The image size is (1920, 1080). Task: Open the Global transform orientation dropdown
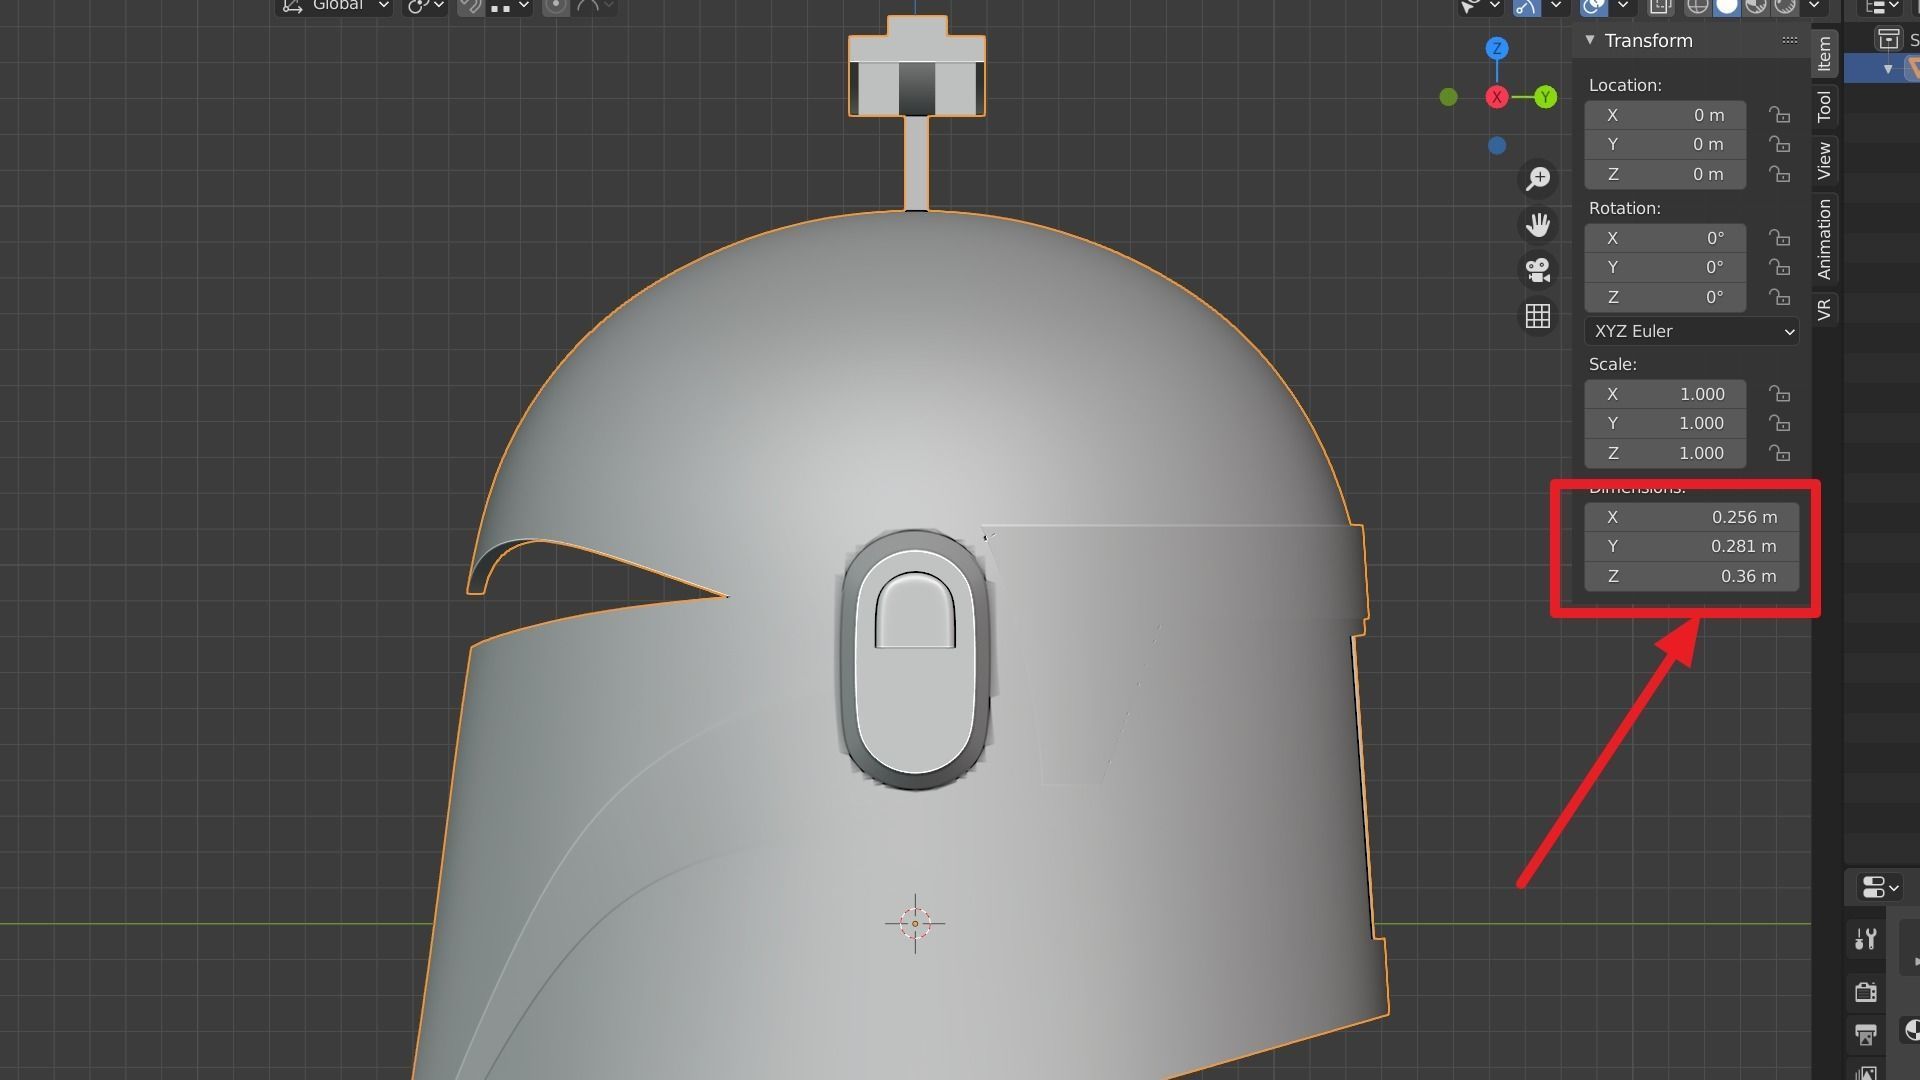(334, 6)
